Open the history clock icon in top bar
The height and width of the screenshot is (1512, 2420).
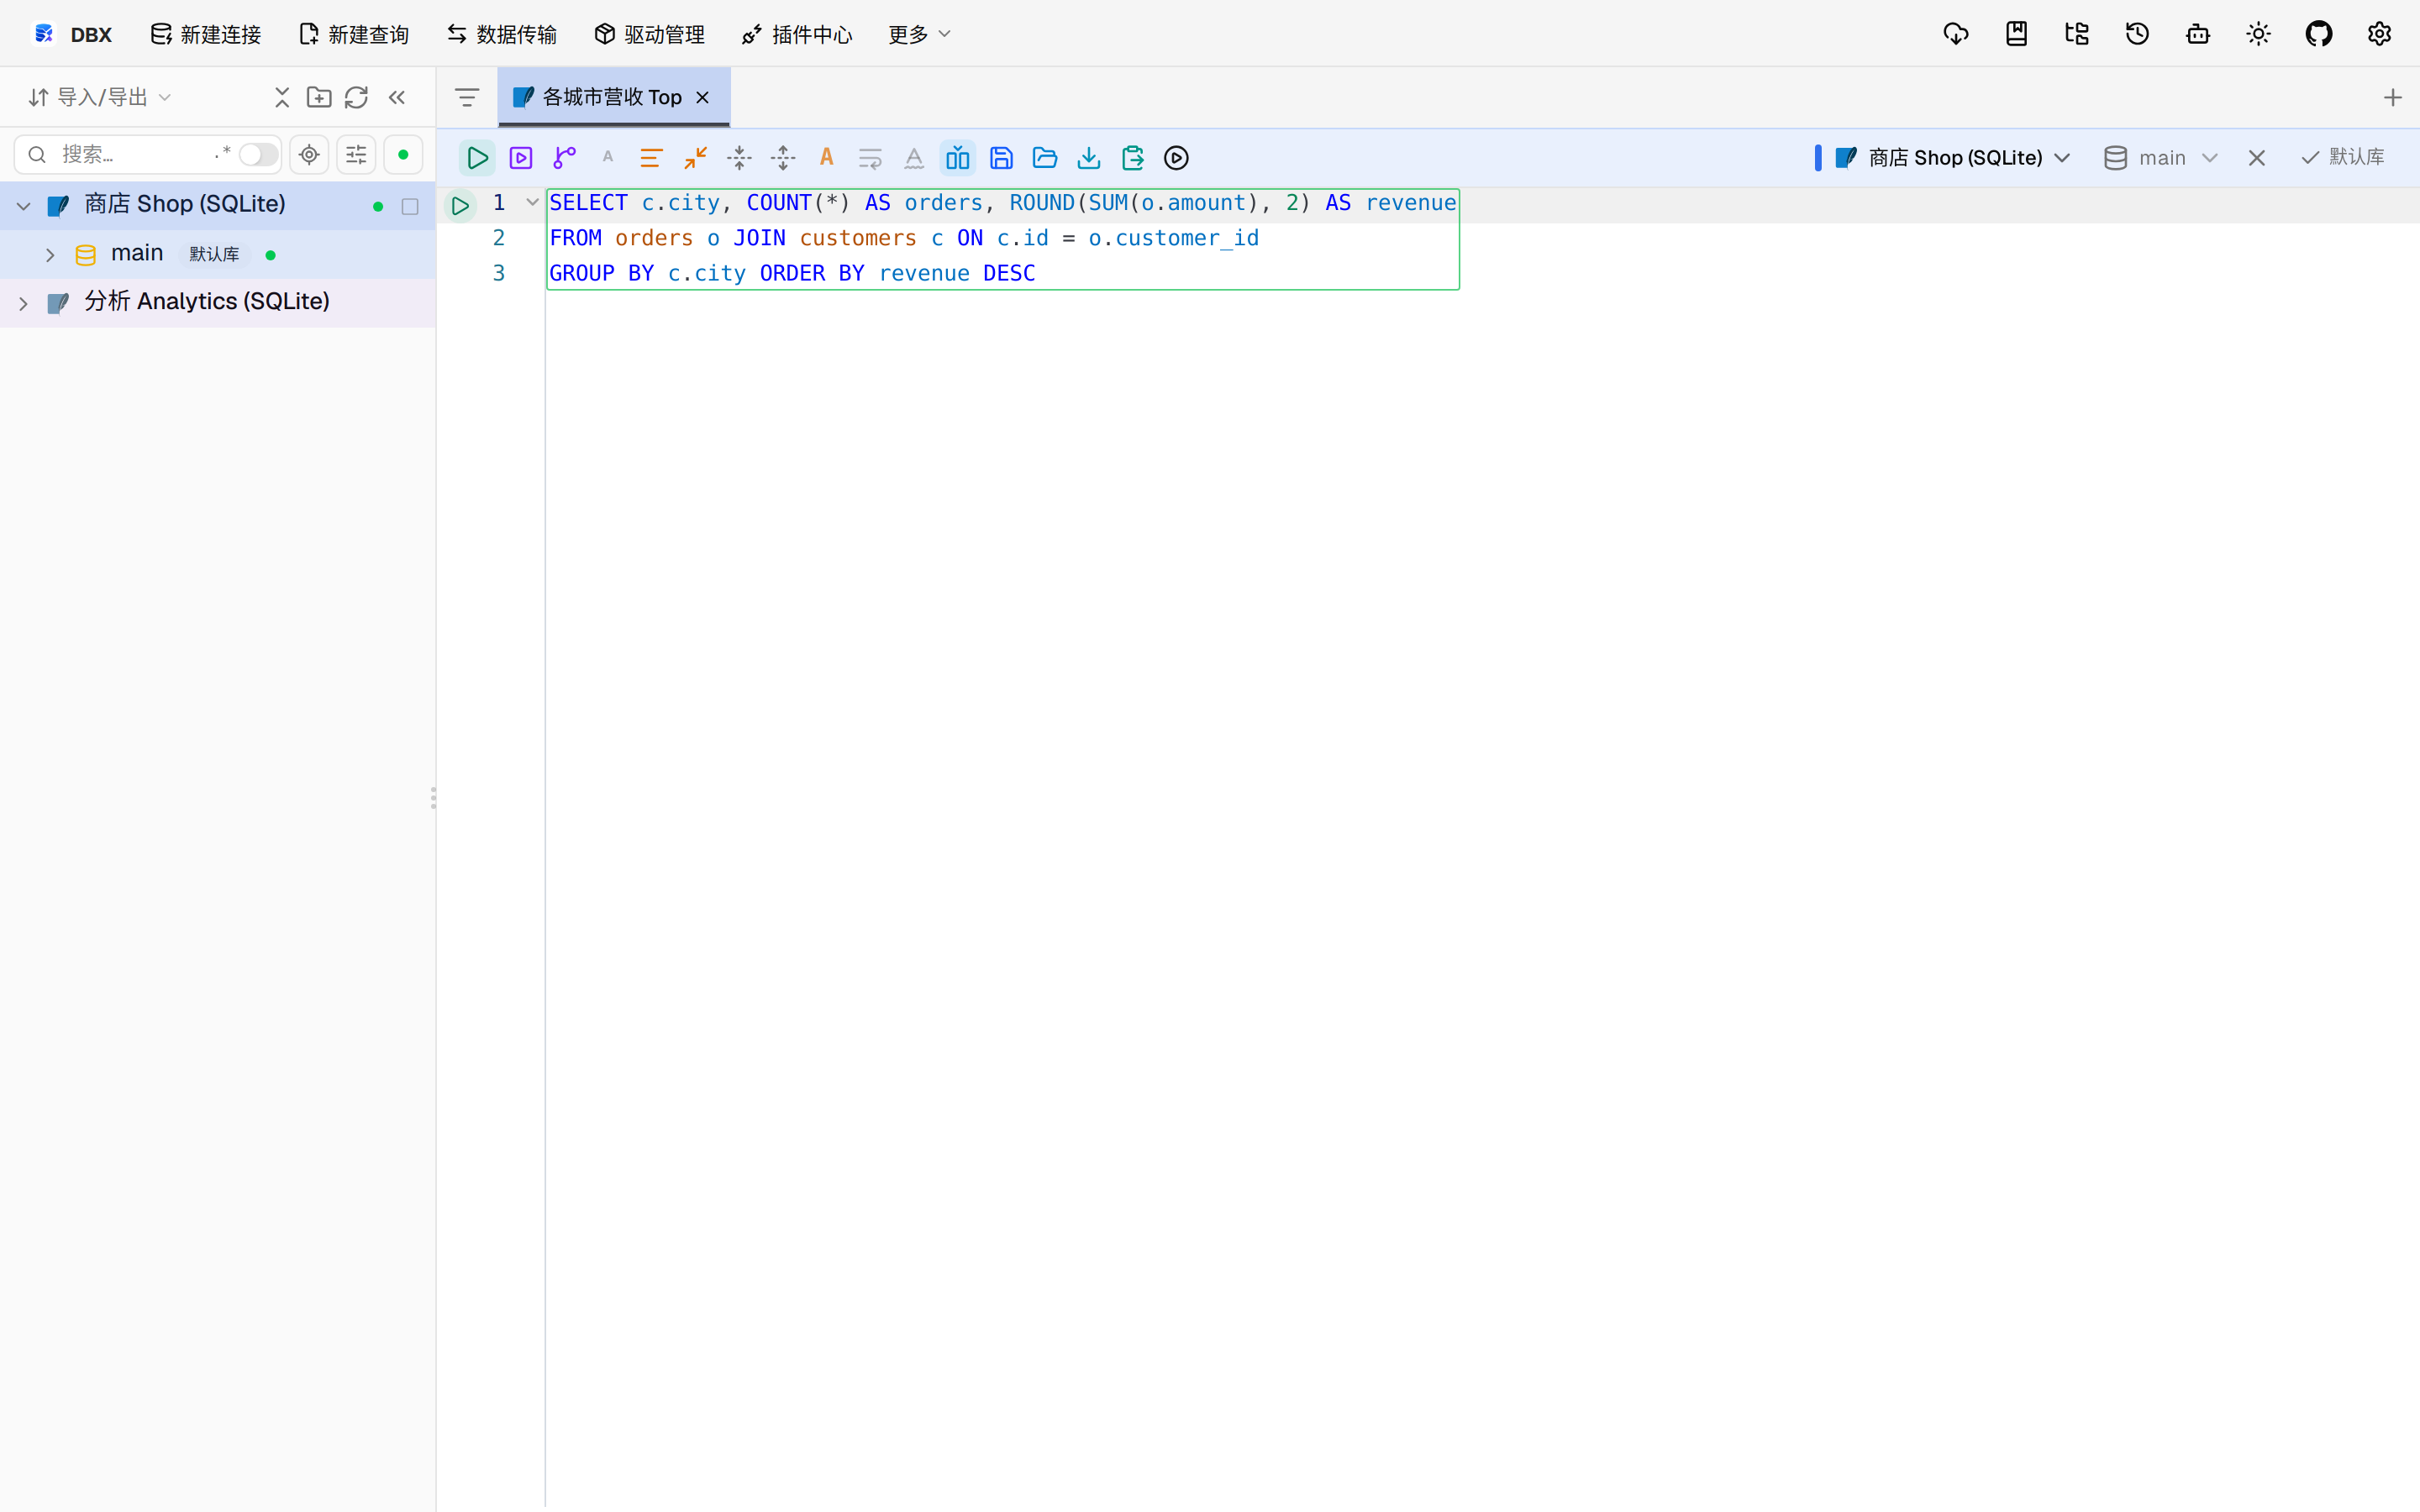click(2137, 34)
